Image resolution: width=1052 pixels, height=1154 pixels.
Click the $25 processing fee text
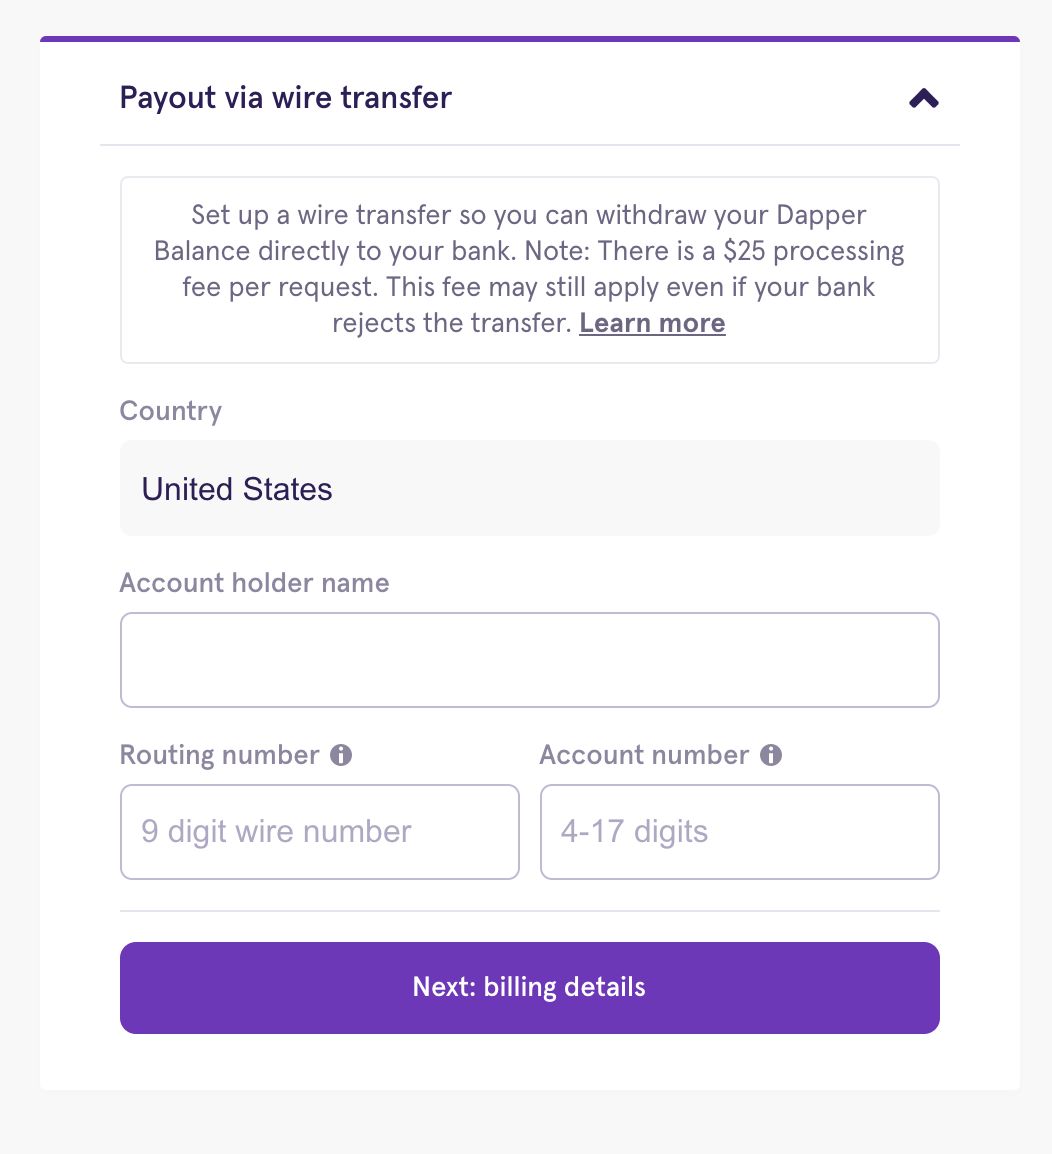pos(813,251)
